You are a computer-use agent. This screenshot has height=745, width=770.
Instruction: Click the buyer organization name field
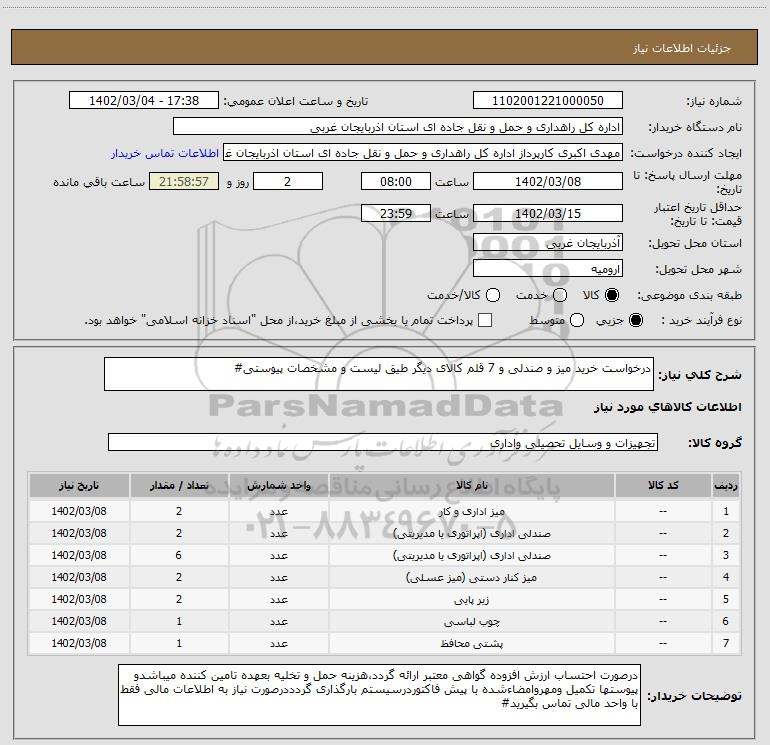(398, 127)
